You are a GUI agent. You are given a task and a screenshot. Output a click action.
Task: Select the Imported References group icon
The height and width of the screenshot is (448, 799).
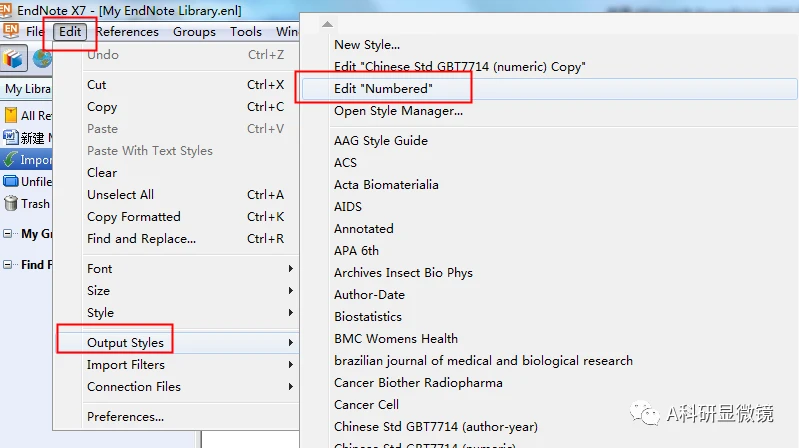[10, 160]
